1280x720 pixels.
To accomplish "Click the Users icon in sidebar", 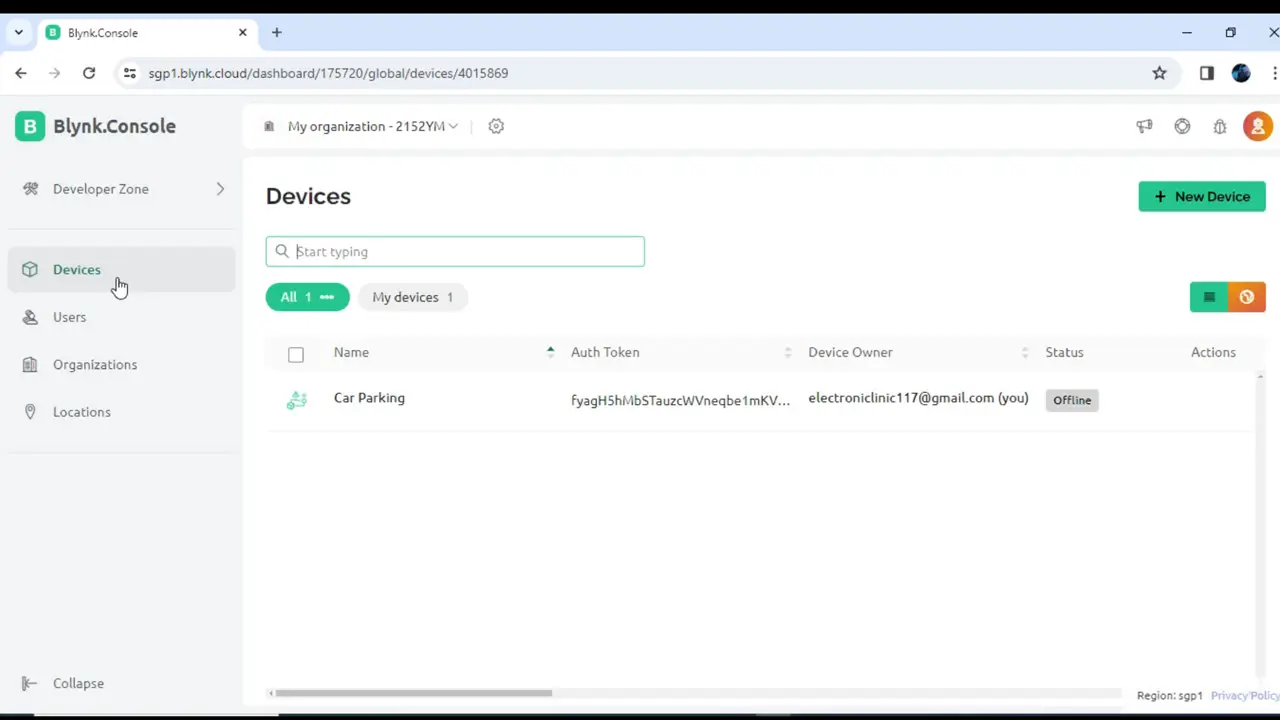I will [x=30, y=317].
